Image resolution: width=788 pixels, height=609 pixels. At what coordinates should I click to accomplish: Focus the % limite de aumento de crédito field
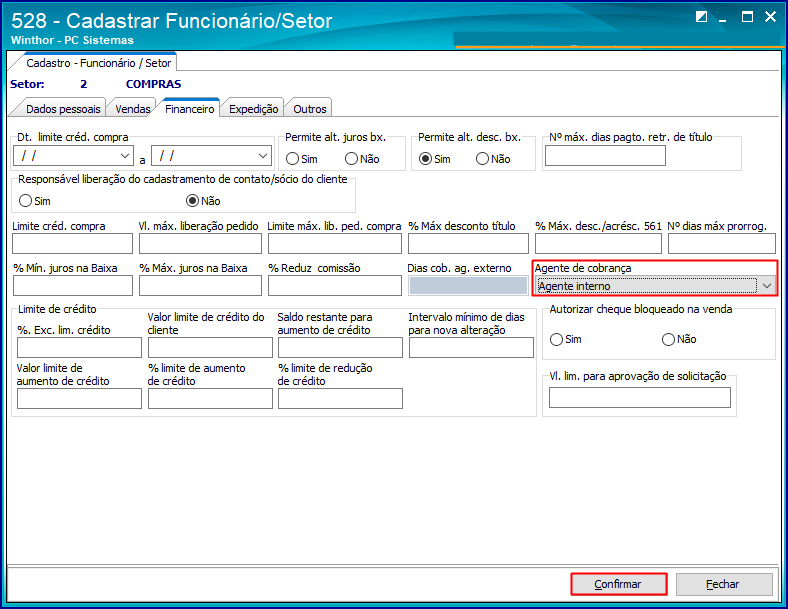(x=210, y=398)
